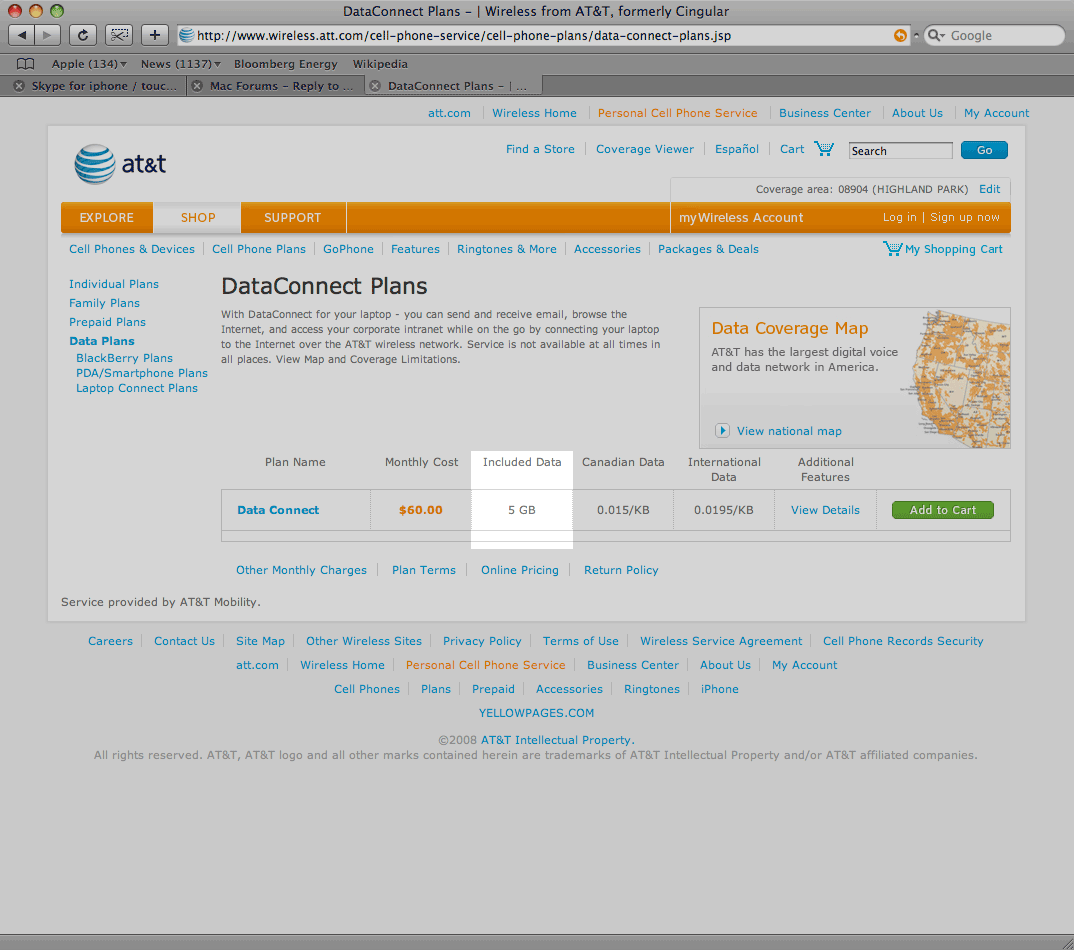1074x950 pixels.
Task: Open Laptop Connect Plans in sidebar
Action: [x=136, y=388]
